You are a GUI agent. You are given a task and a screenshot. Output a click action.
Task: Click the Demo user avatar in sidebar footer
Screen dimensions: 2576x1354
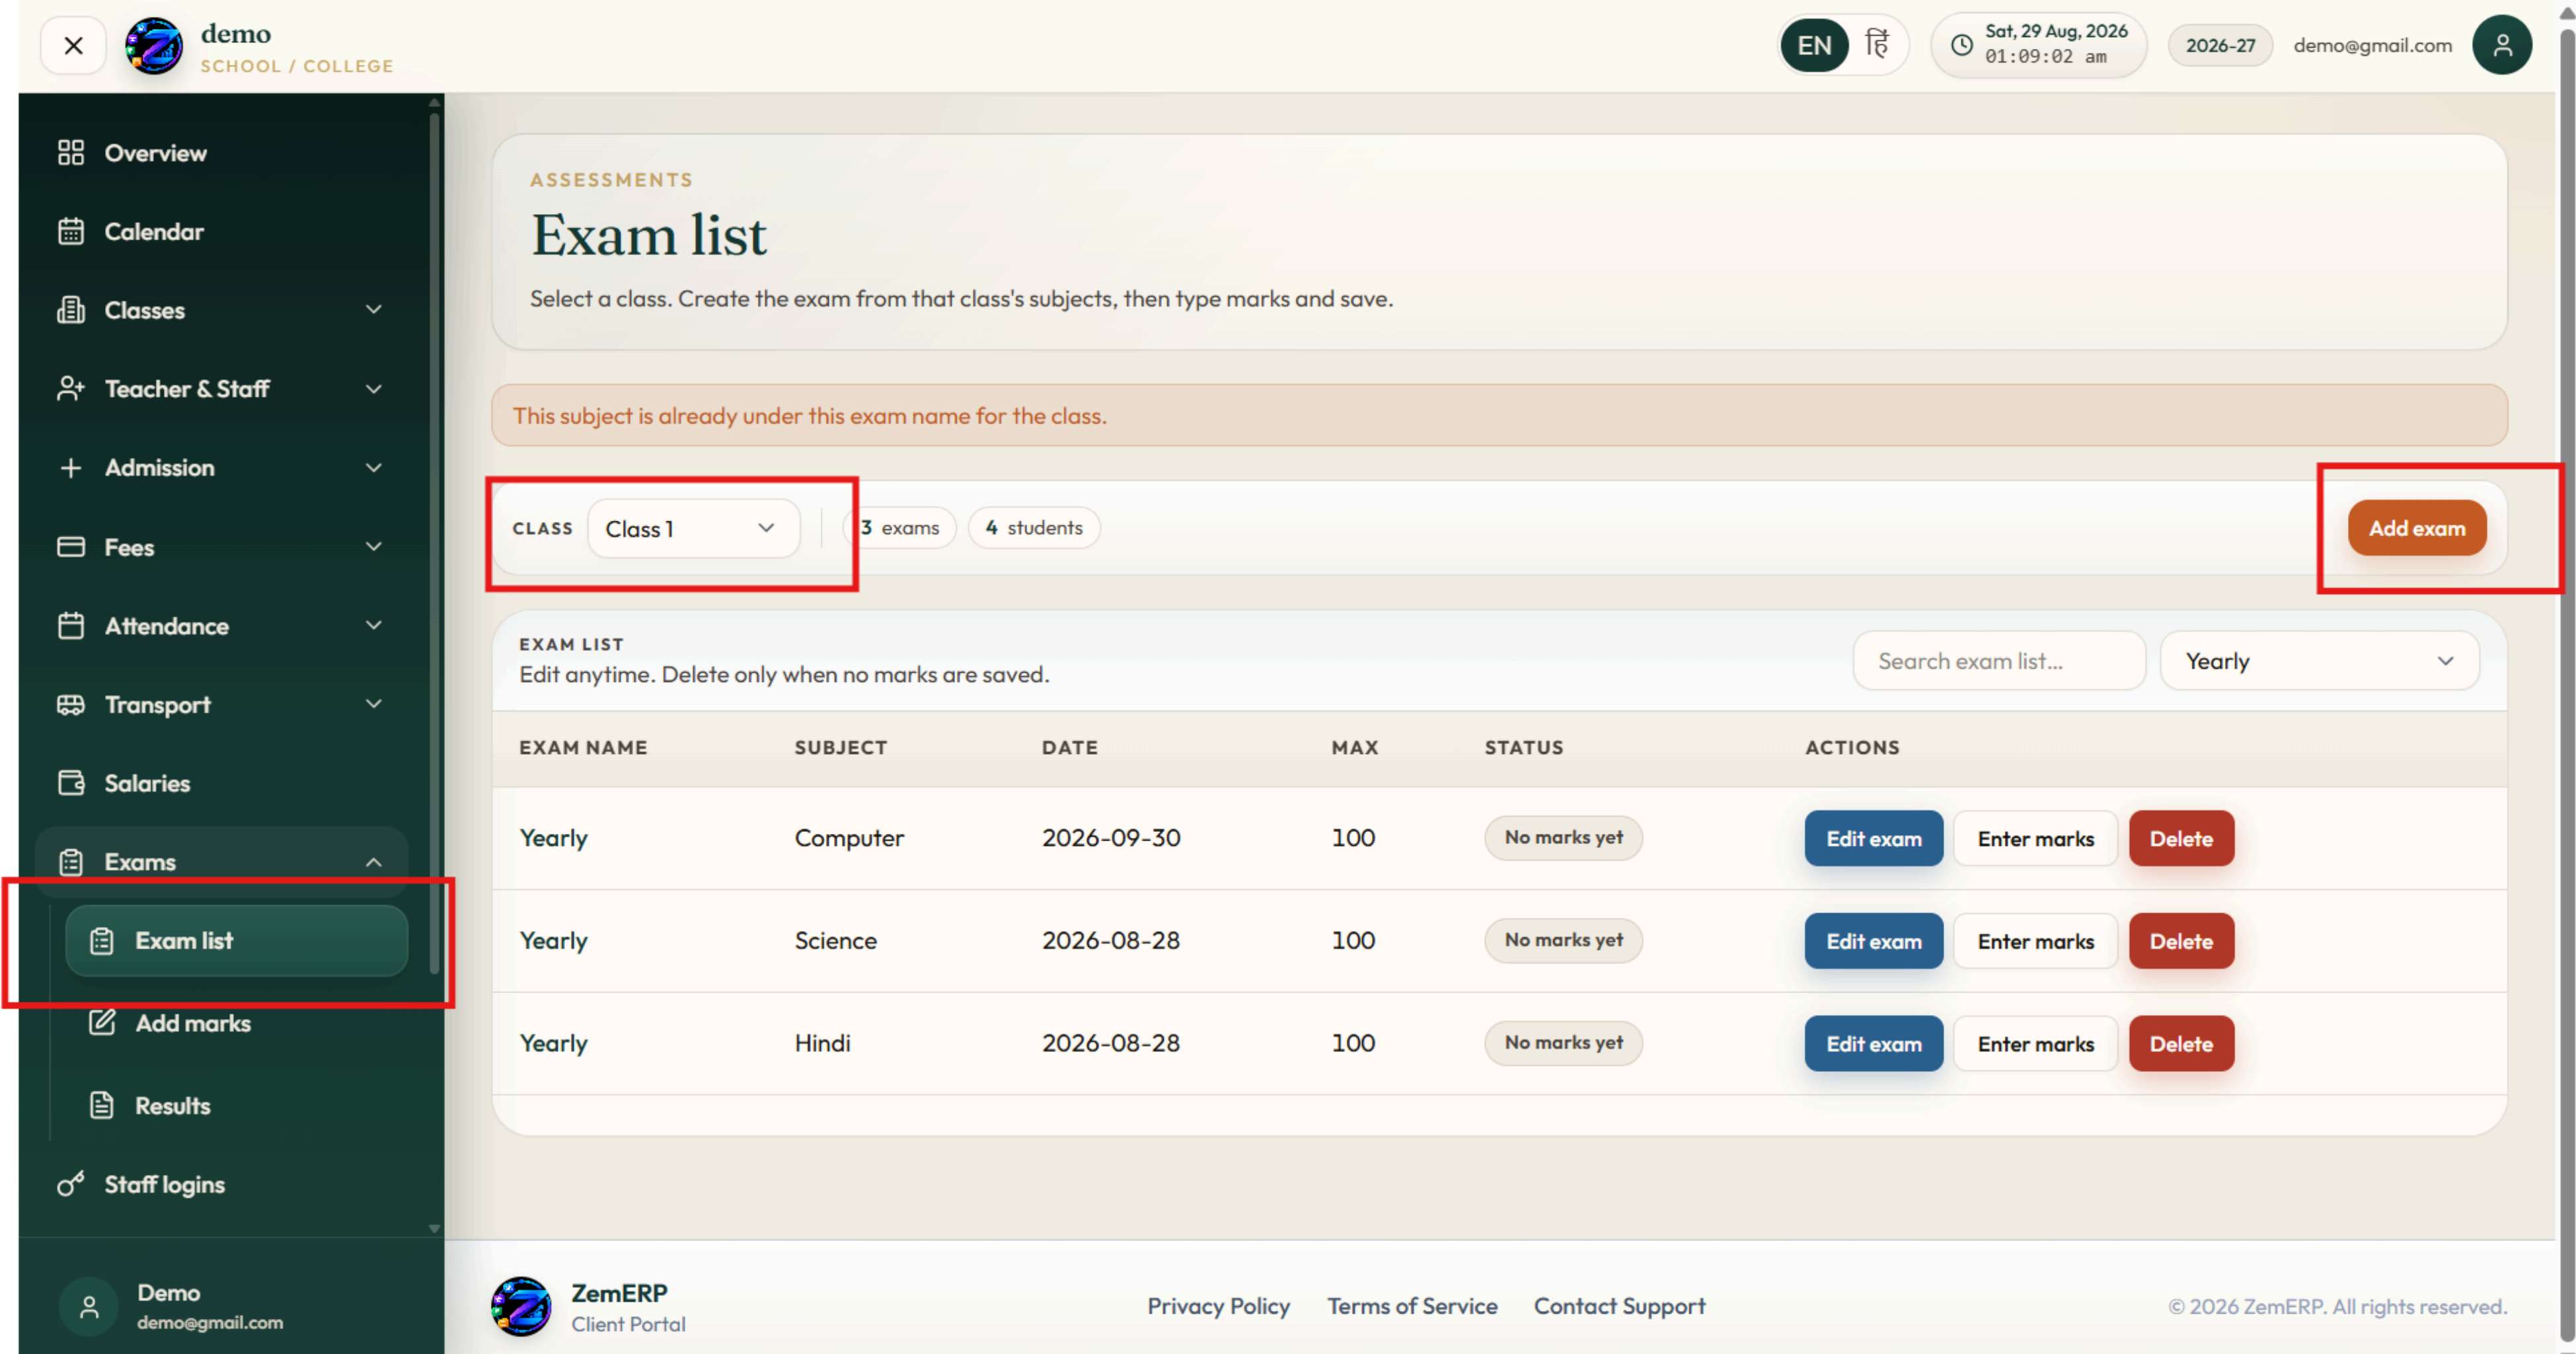click(x=89, y=1306)
